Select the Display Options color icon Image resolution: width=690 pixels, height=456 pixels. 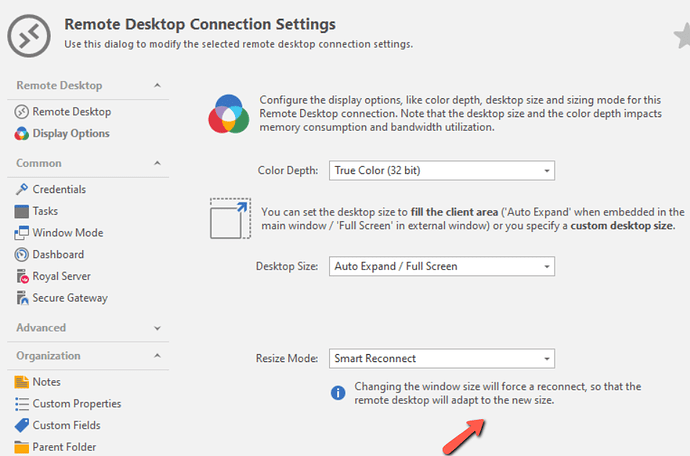[x=22, y=134]
